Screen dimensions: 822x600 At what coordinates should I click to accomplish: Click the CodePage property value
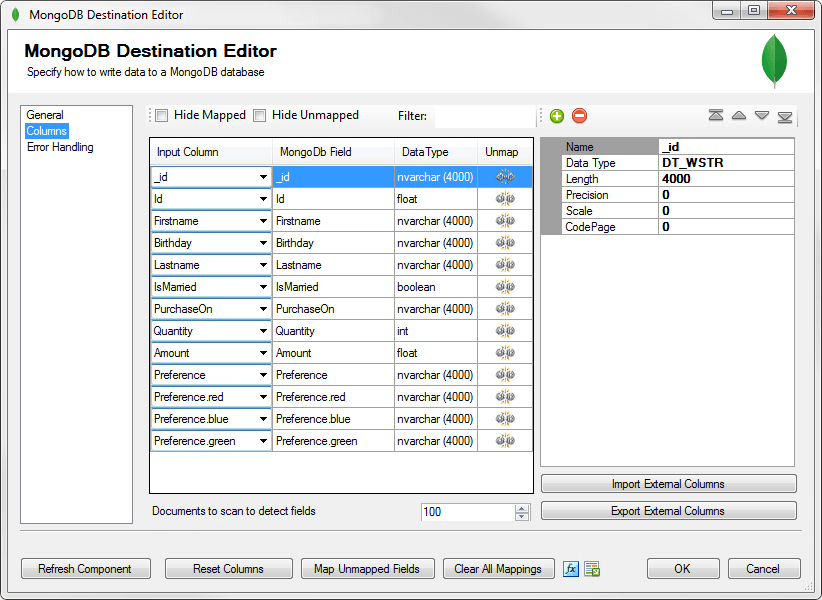726,227
